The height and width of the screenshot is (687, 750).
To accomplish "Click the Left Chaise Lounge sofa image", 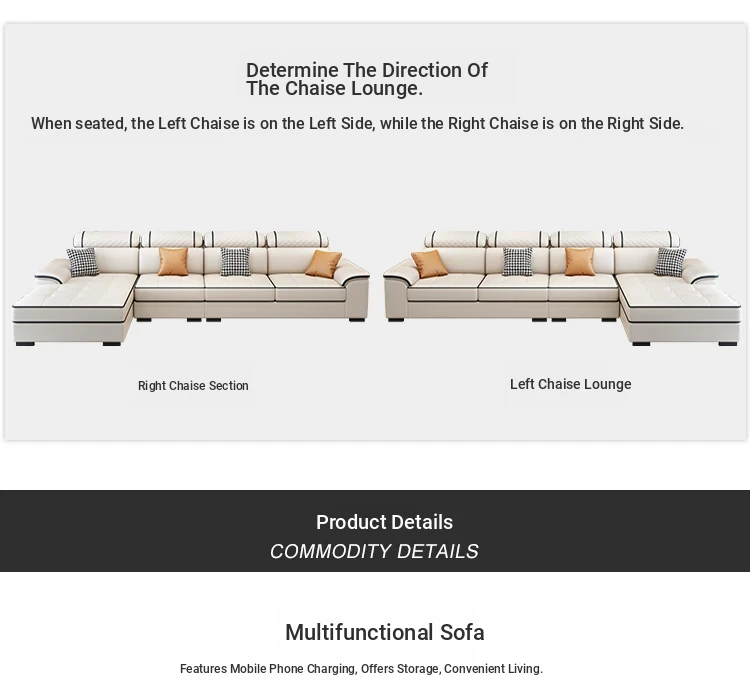I will click(562, 288).
